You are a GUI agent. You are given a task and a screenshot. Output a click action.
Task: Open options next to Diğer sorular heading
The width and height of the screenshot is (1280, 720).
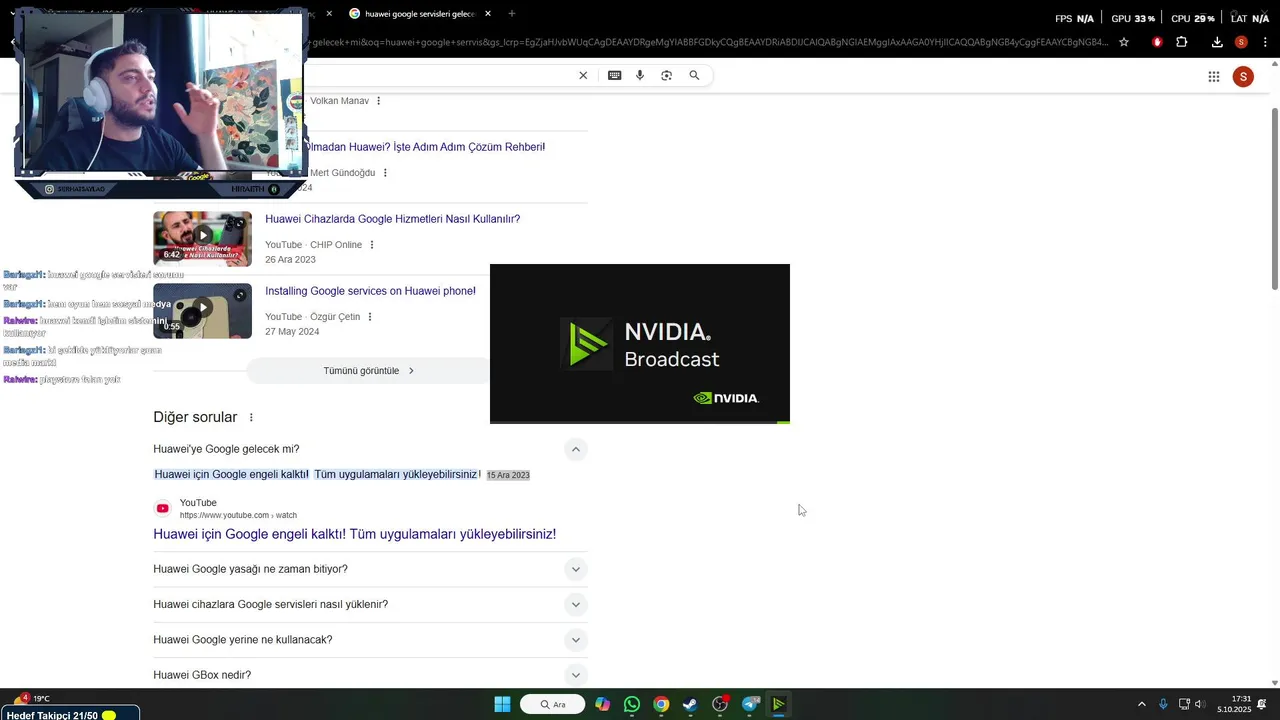(x=251, y=418)
